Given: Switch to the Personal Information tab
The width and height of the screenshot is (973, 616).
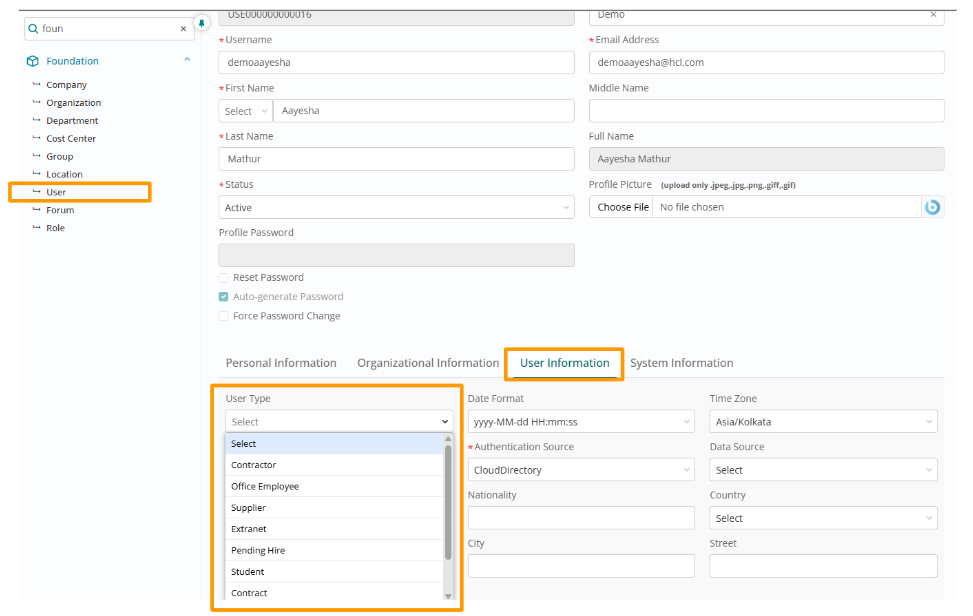Looking at the screenshot, I should pos(281,363).
